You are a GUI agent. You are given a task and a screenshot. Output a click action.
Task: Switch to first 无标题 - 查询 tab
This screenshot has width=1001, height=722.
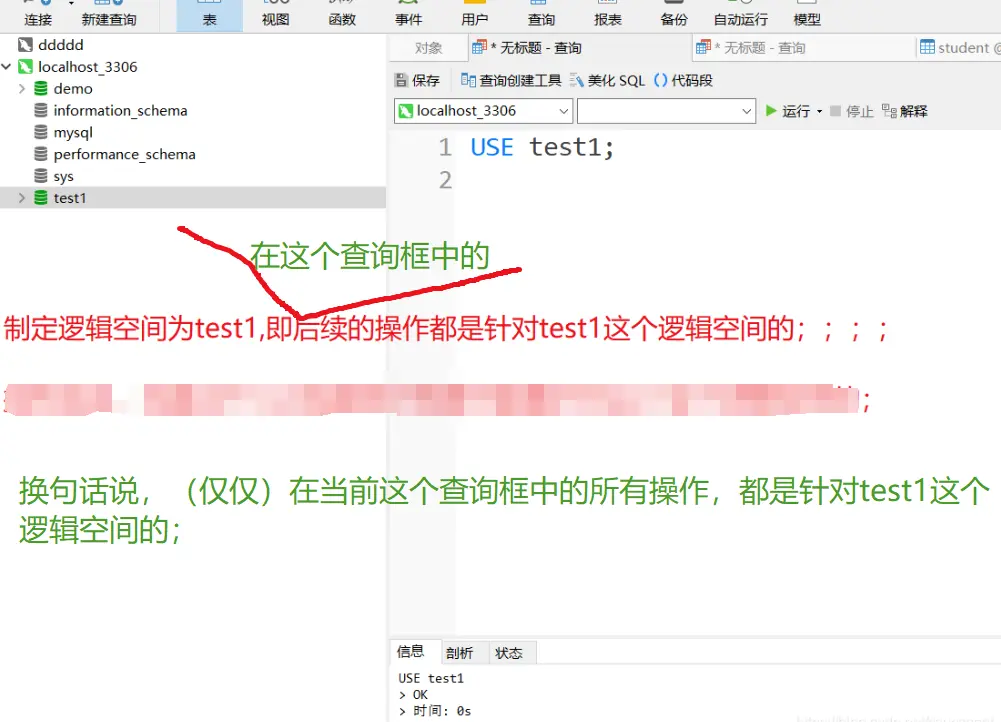578,48
